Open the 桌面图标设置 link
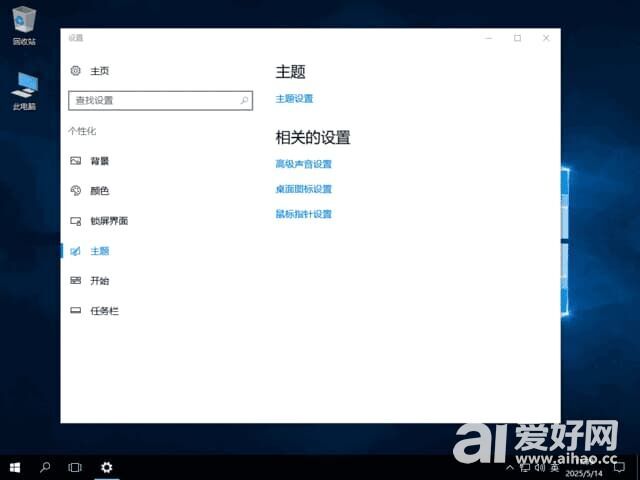This screenshot has height=480, width=640. 304,189
